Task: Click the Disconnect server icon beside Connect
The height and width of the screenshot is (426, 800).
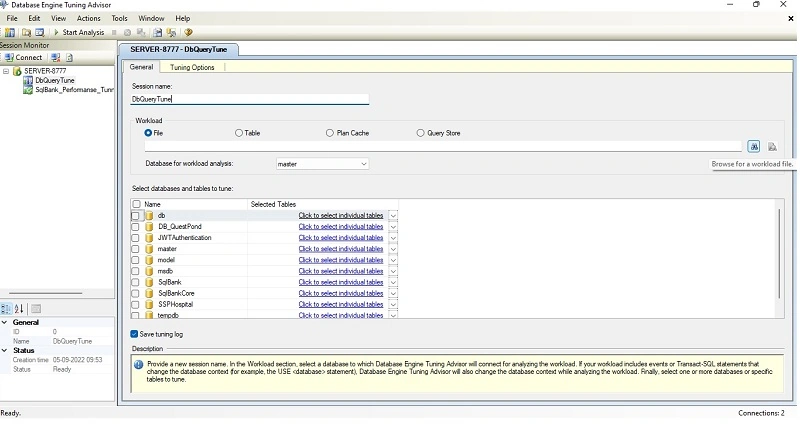Action: (56, 58)
